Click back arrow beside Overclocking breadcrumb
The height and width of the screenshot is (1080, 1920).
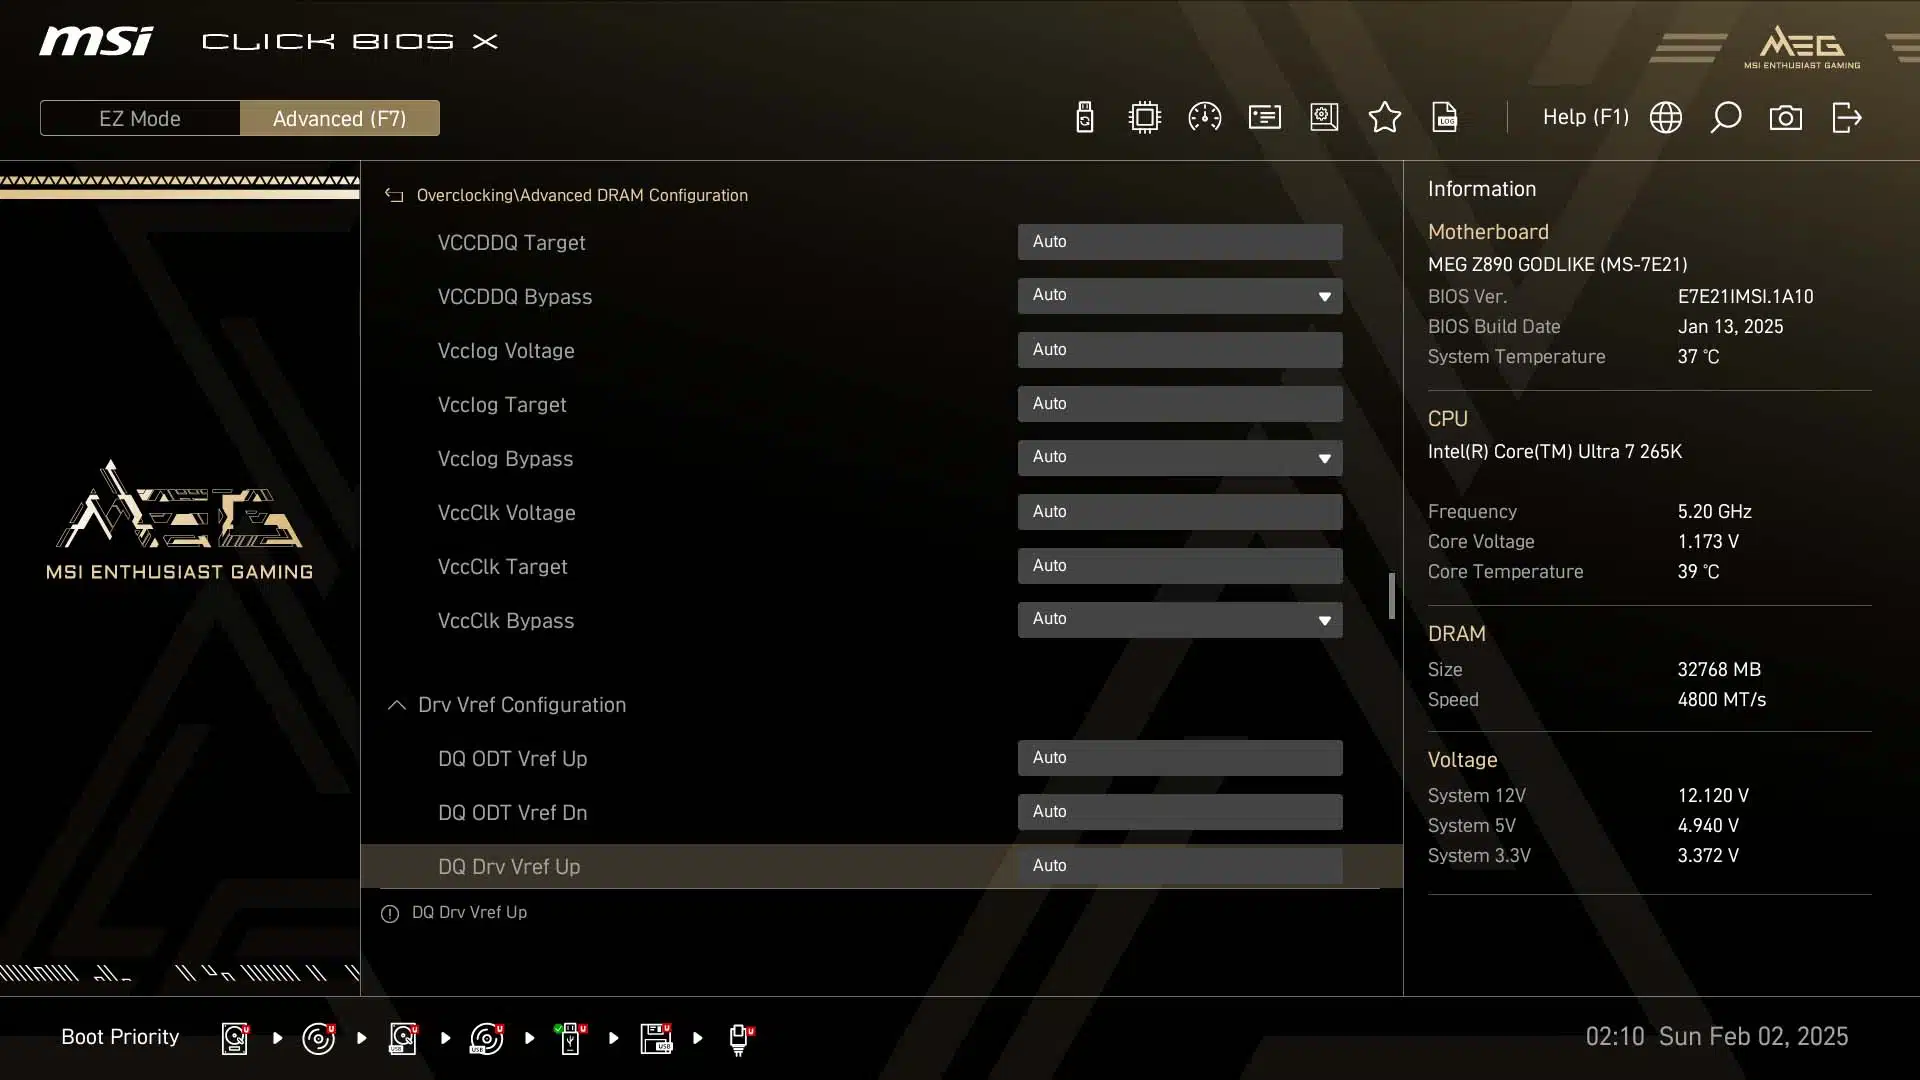pos(394,196)
